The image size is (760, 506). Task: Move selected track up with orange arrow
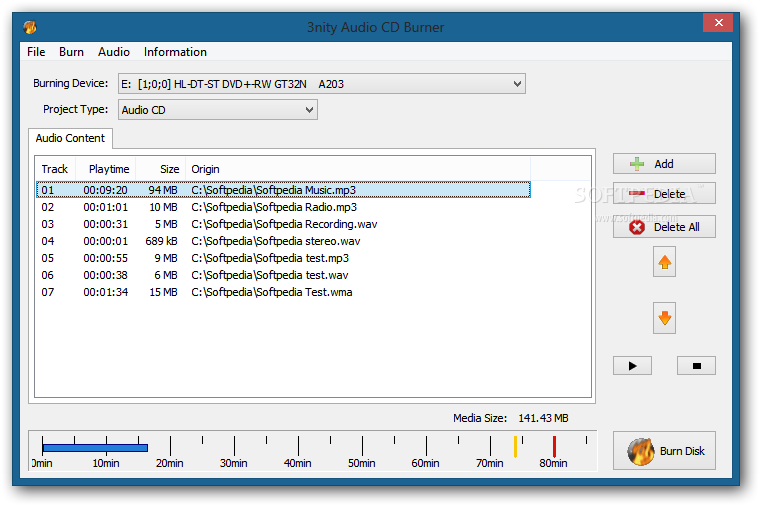664,262
